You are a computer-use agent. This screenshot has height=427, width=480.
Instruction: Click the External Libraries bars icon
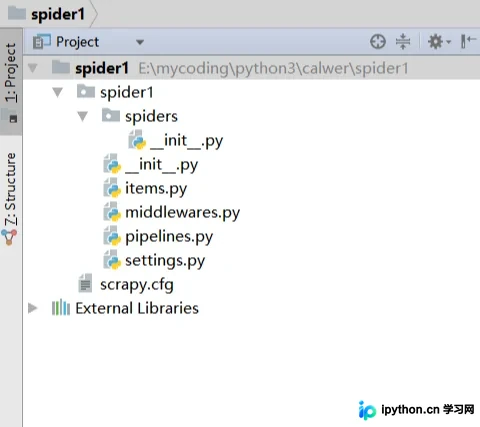pyautogui.click(x=61, y=307)
